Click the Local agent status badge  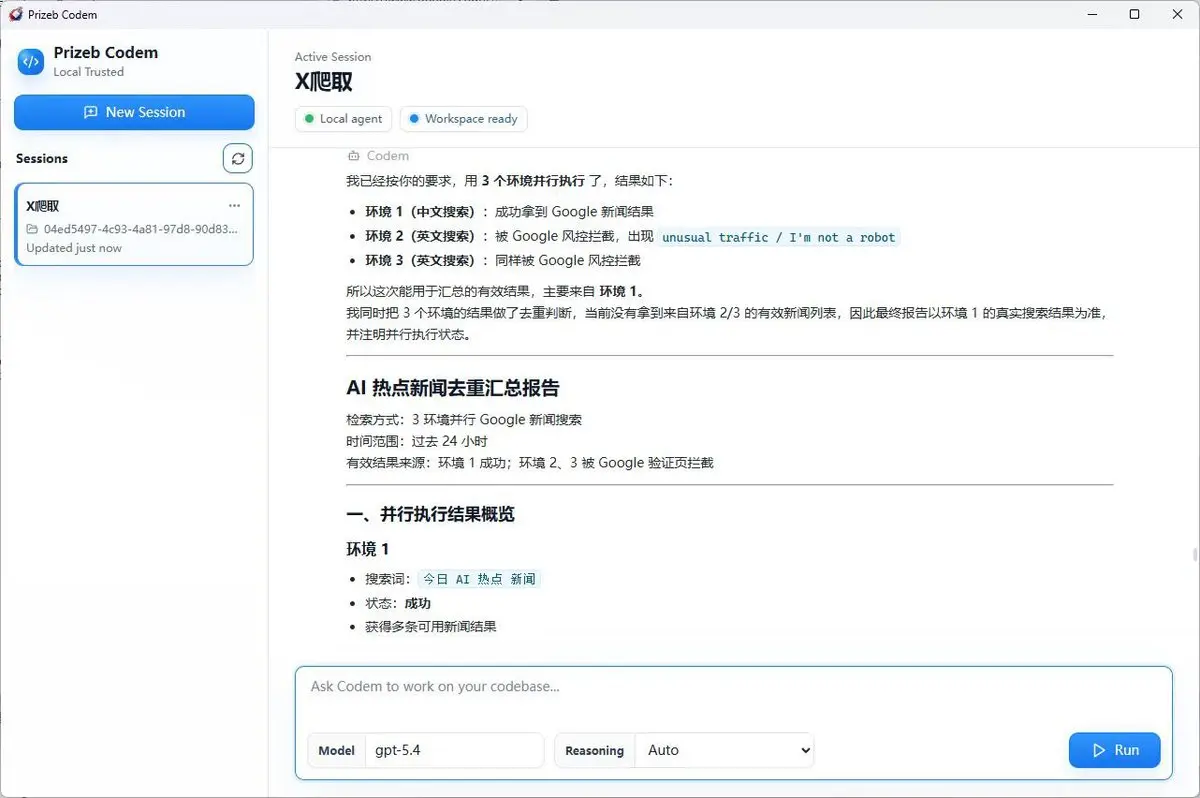(343, 119)
